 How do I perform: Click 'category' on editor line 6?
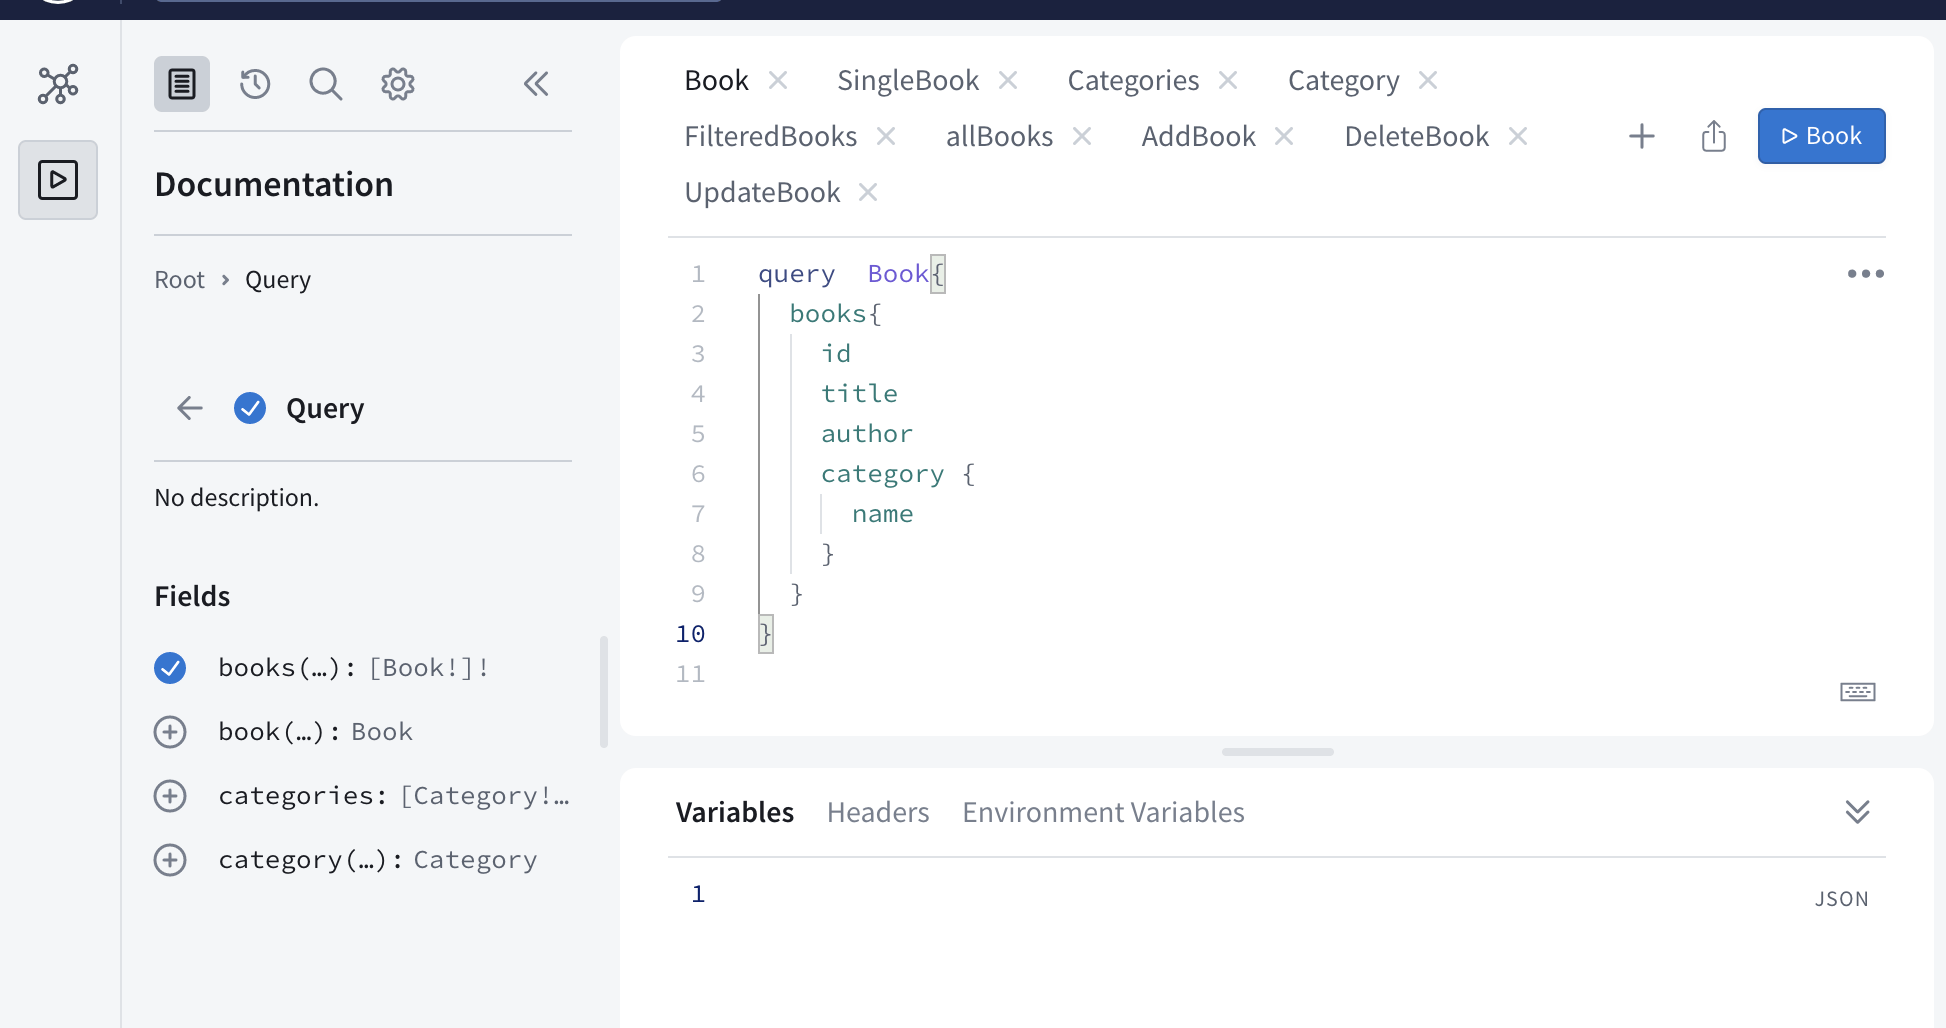[882, 474]
